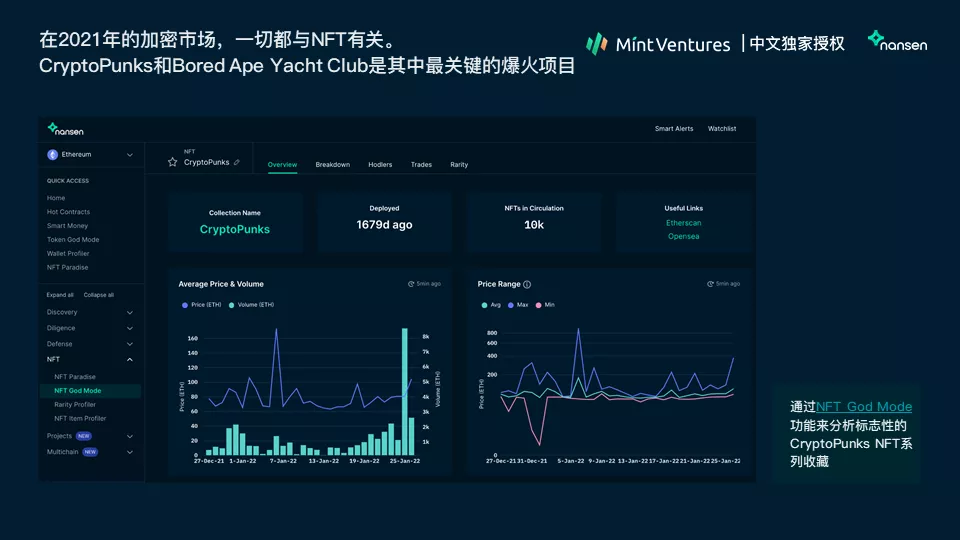Click the Nansen logo in dashboard header
The height and width of the screenshot is (540, 960).
(66, 129)
